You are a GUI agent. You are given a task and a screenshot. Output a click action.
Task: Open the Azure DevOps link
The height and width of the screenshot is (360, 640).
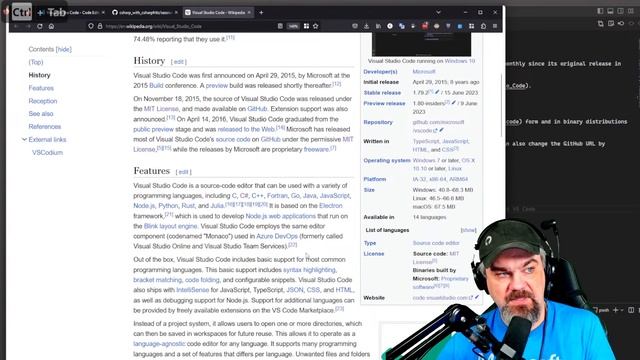coord(277,236)
